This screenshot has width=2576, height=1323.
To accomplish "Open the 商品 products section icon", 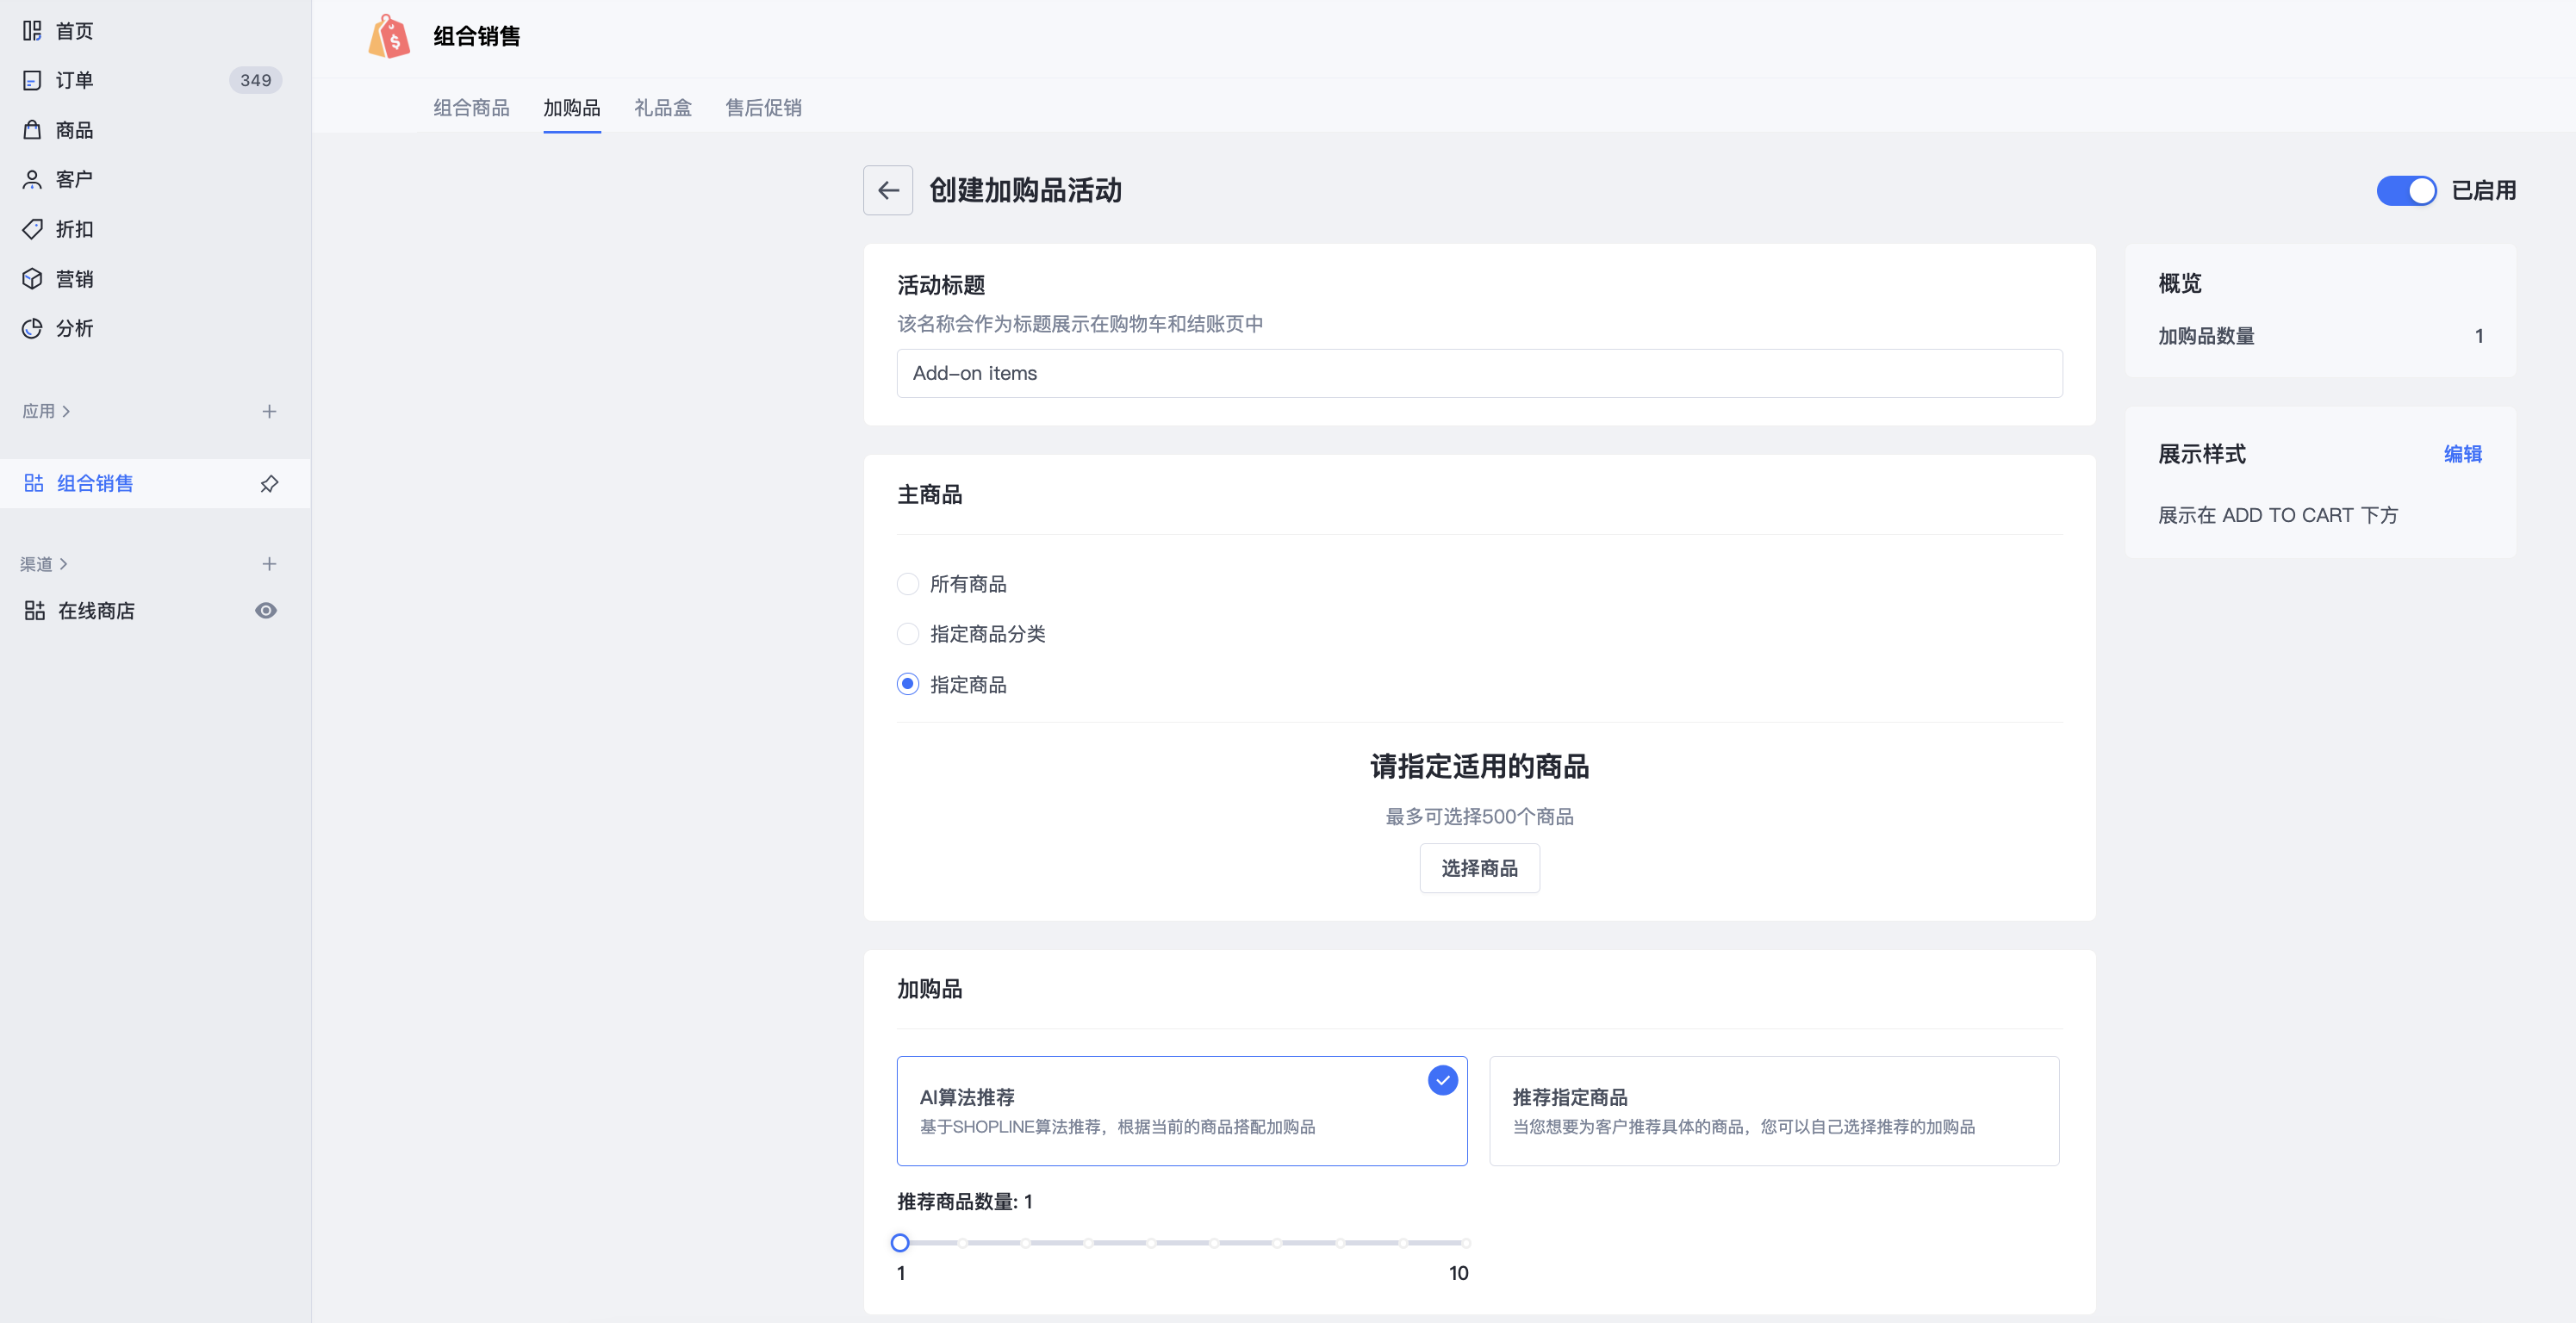I will tap(32, 129).
